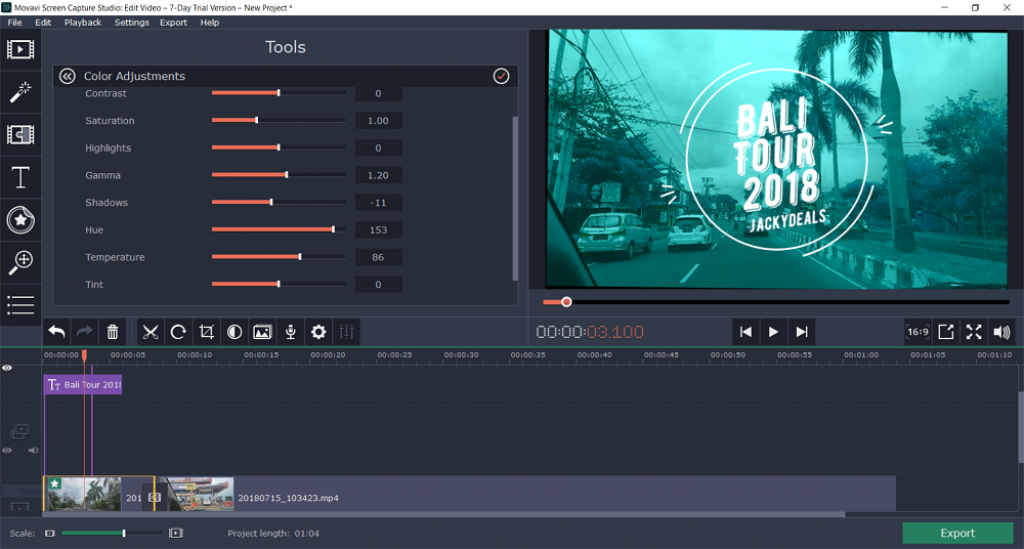Split clip with the scissors icon
Image resolution: width=1024 pixels, height=549 pixels.
click(150, 332)
